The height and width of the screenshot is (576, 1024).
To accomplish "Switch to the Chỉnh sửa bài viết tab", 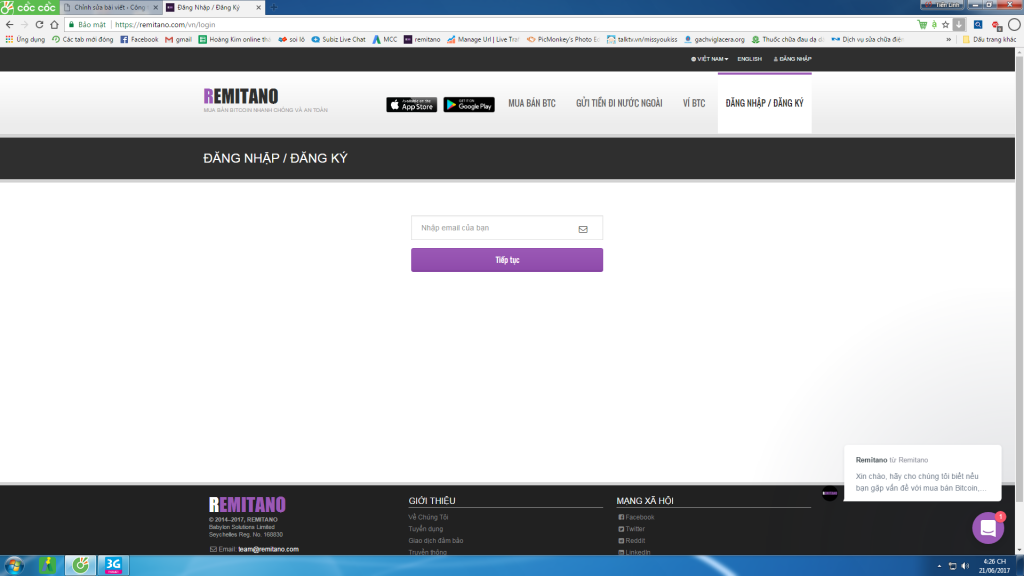I will tap(110, 7).
